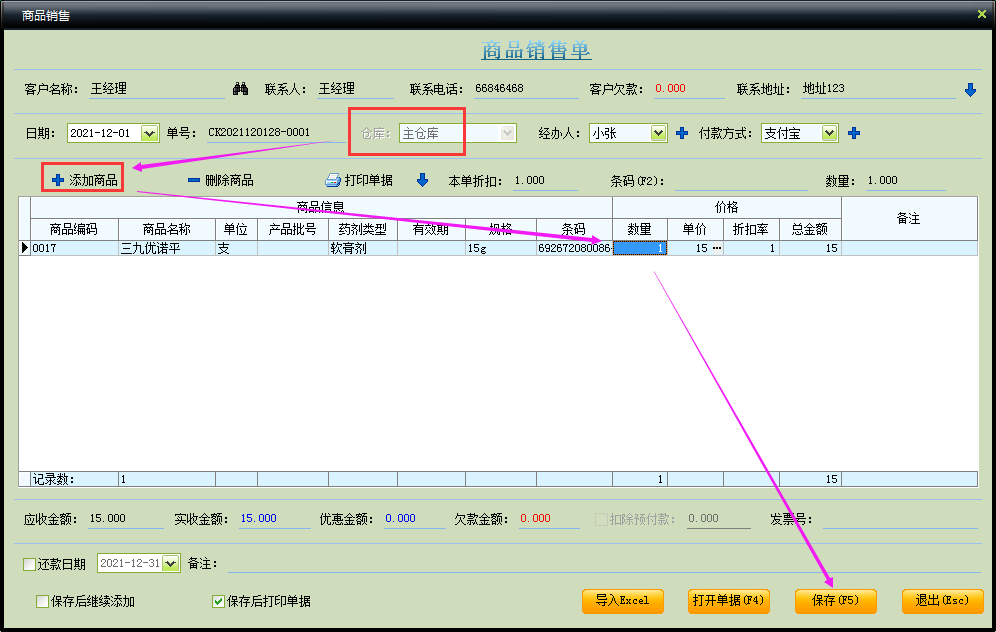Screen dimensions: 996x632
Task: Click the 导入Excel button
Action: click(x=622, y=601)
